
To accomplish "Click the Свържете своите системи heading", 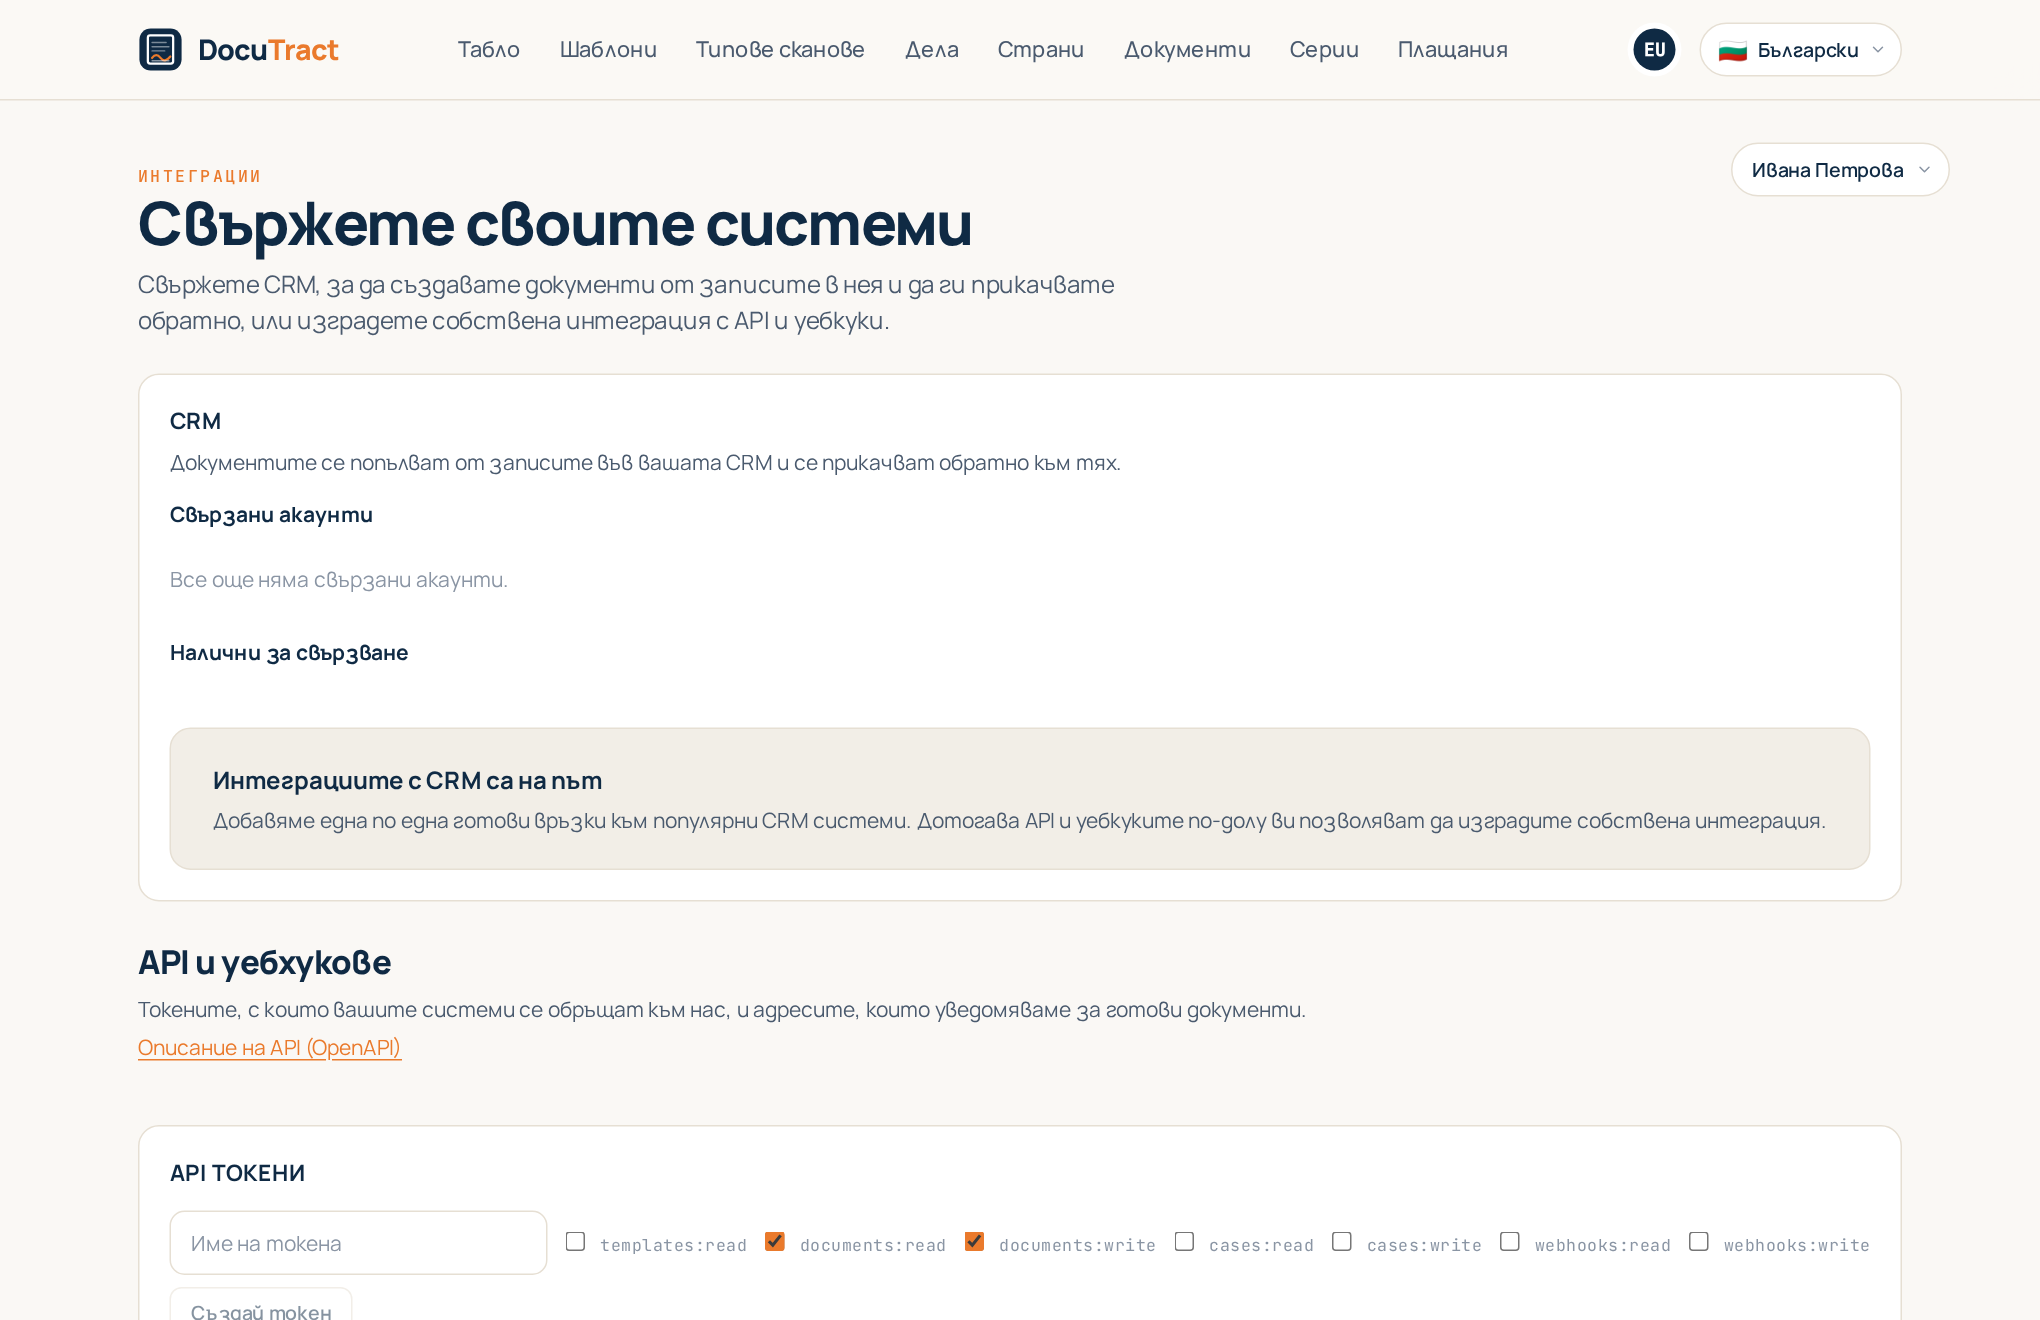I will (x=555, y=224).
